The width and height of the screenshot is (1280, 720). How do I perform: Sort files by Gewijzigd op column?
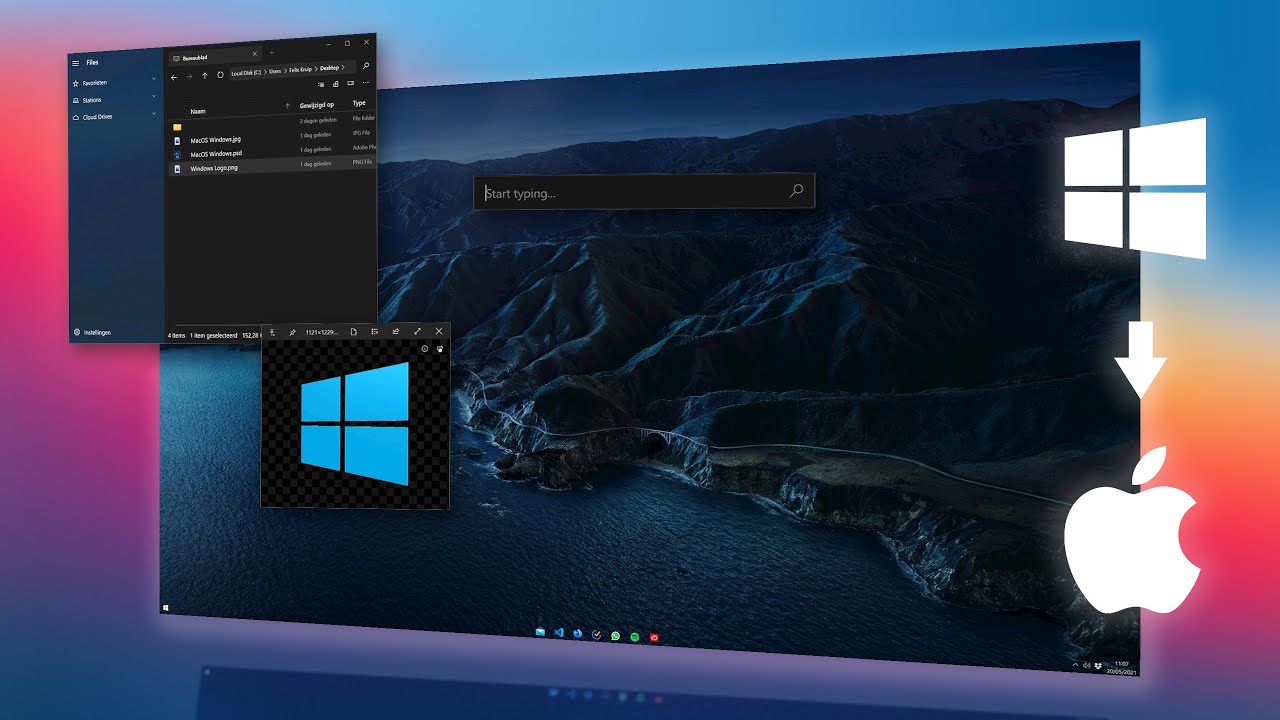(316, 105)
